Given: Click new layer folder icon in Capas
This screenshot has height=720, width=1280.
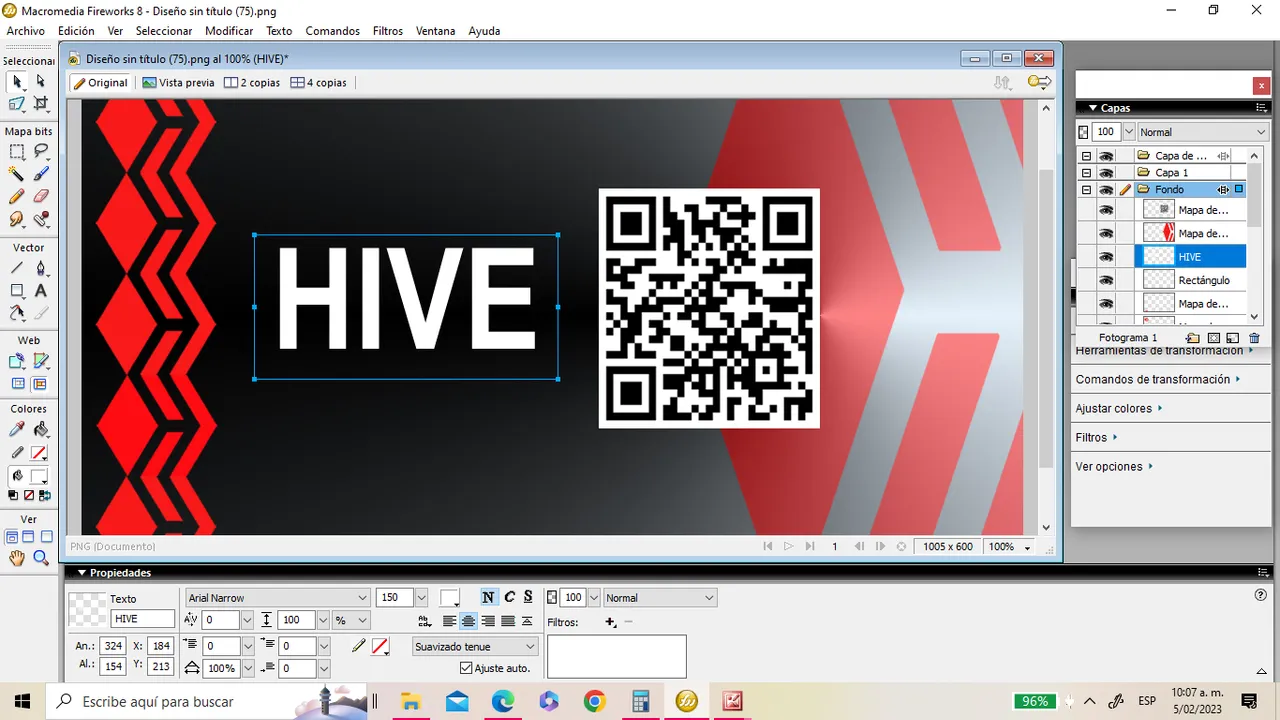Looking at the screenshot, I should coord(1193,338).
